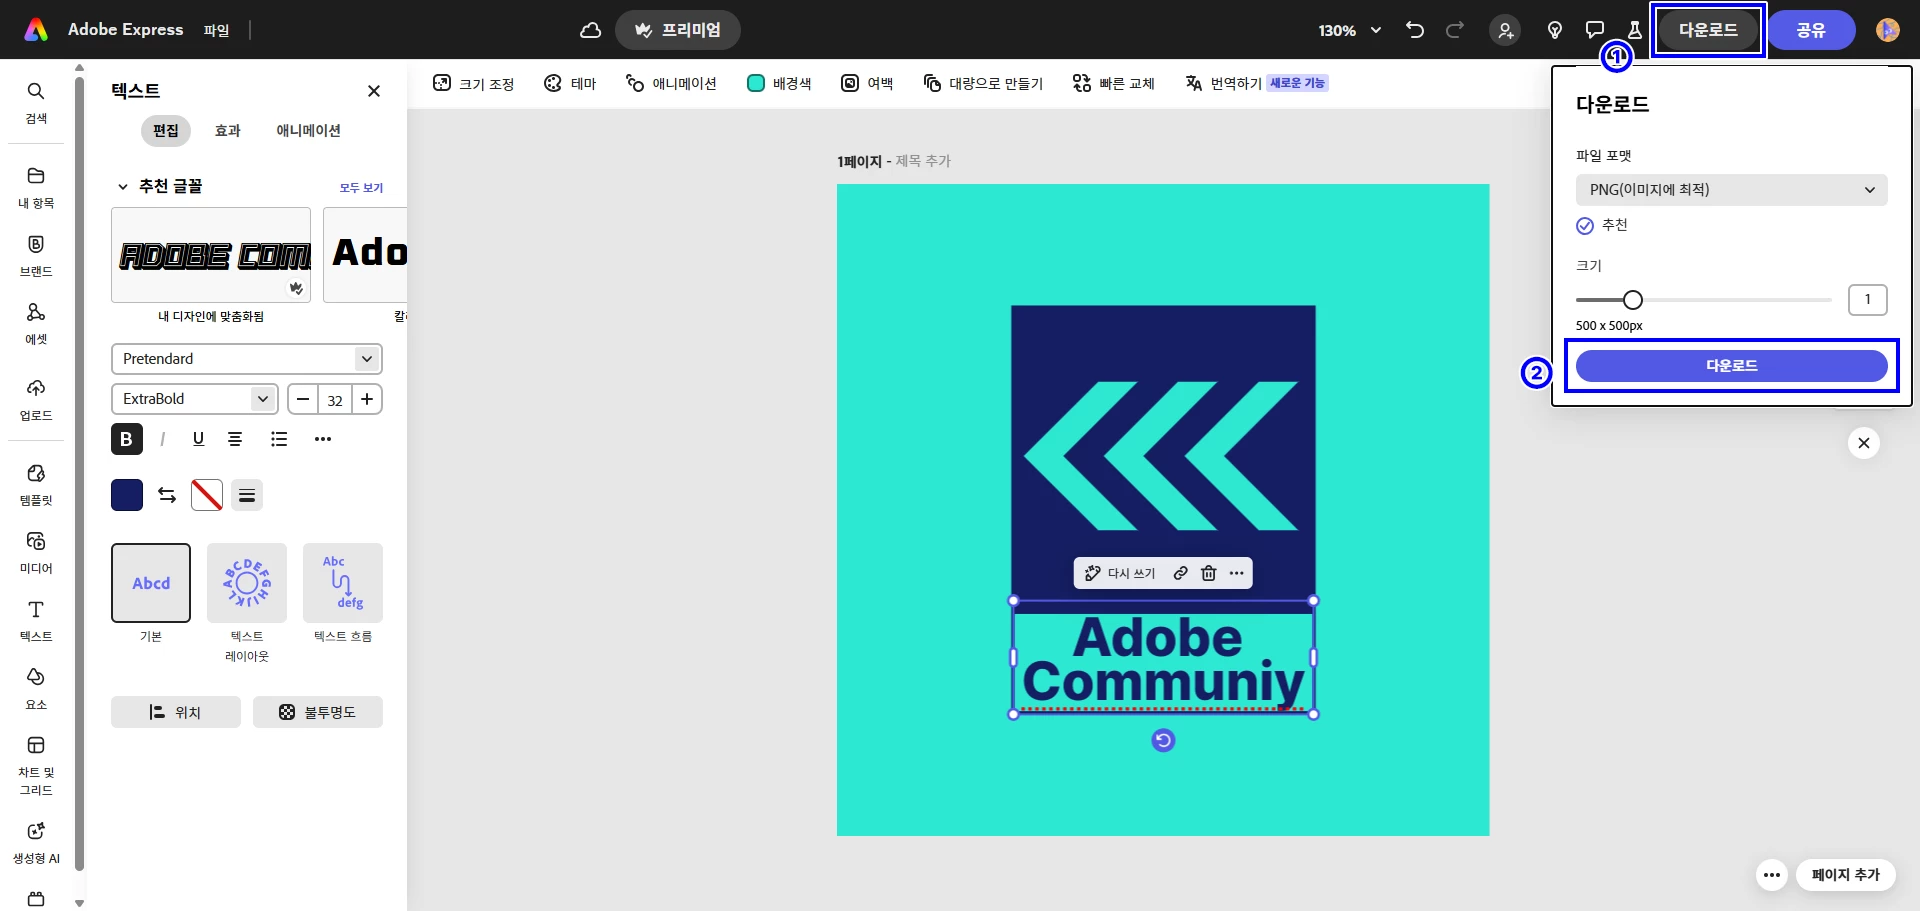Open the 파일 menu
This screenshot has height=911, width=1920.
point(217,30)
